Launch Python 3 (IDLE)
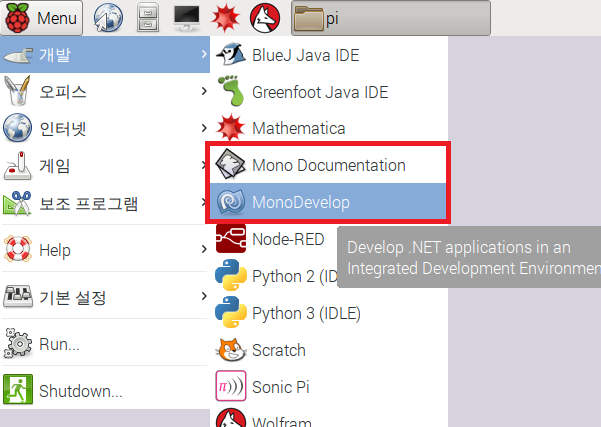This screenshot has width=601, height=427. (x=329, y=313)
